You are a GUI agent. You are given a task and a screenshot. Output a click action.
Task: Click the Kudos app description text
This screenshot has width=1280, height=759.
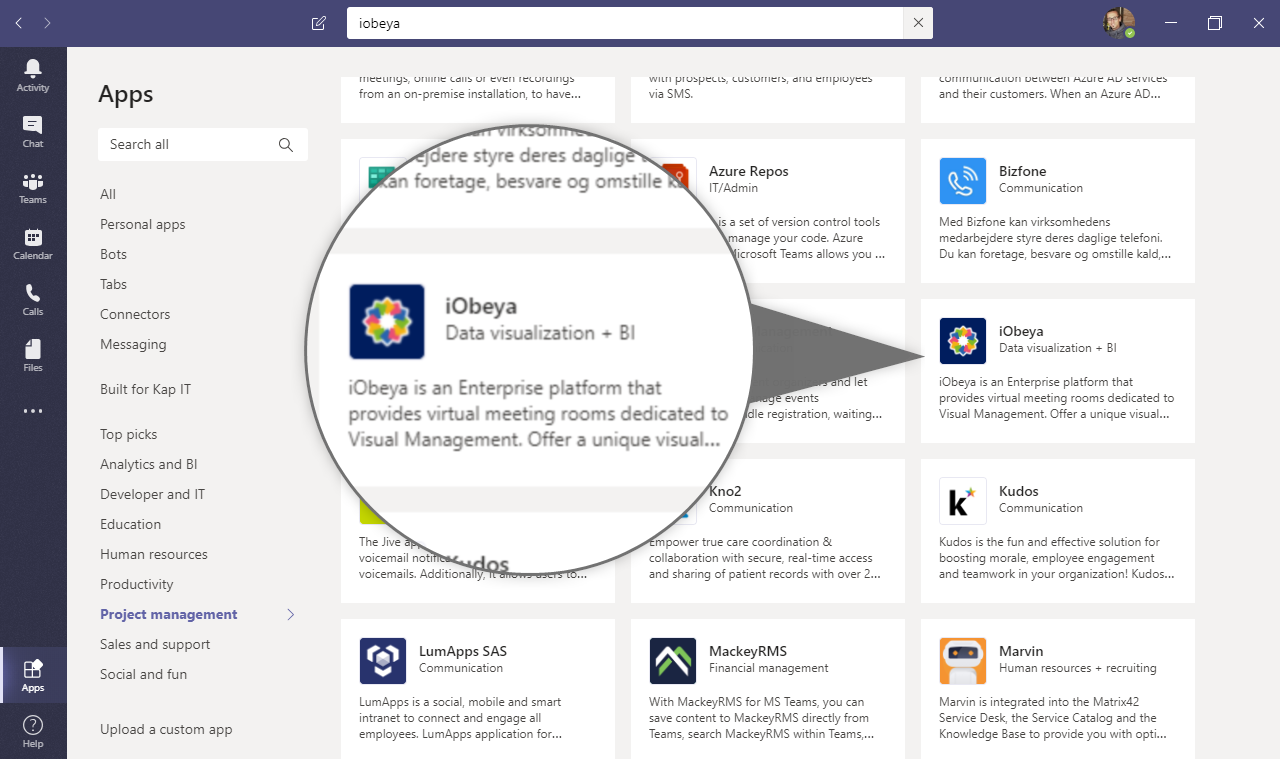(1057, 558)
